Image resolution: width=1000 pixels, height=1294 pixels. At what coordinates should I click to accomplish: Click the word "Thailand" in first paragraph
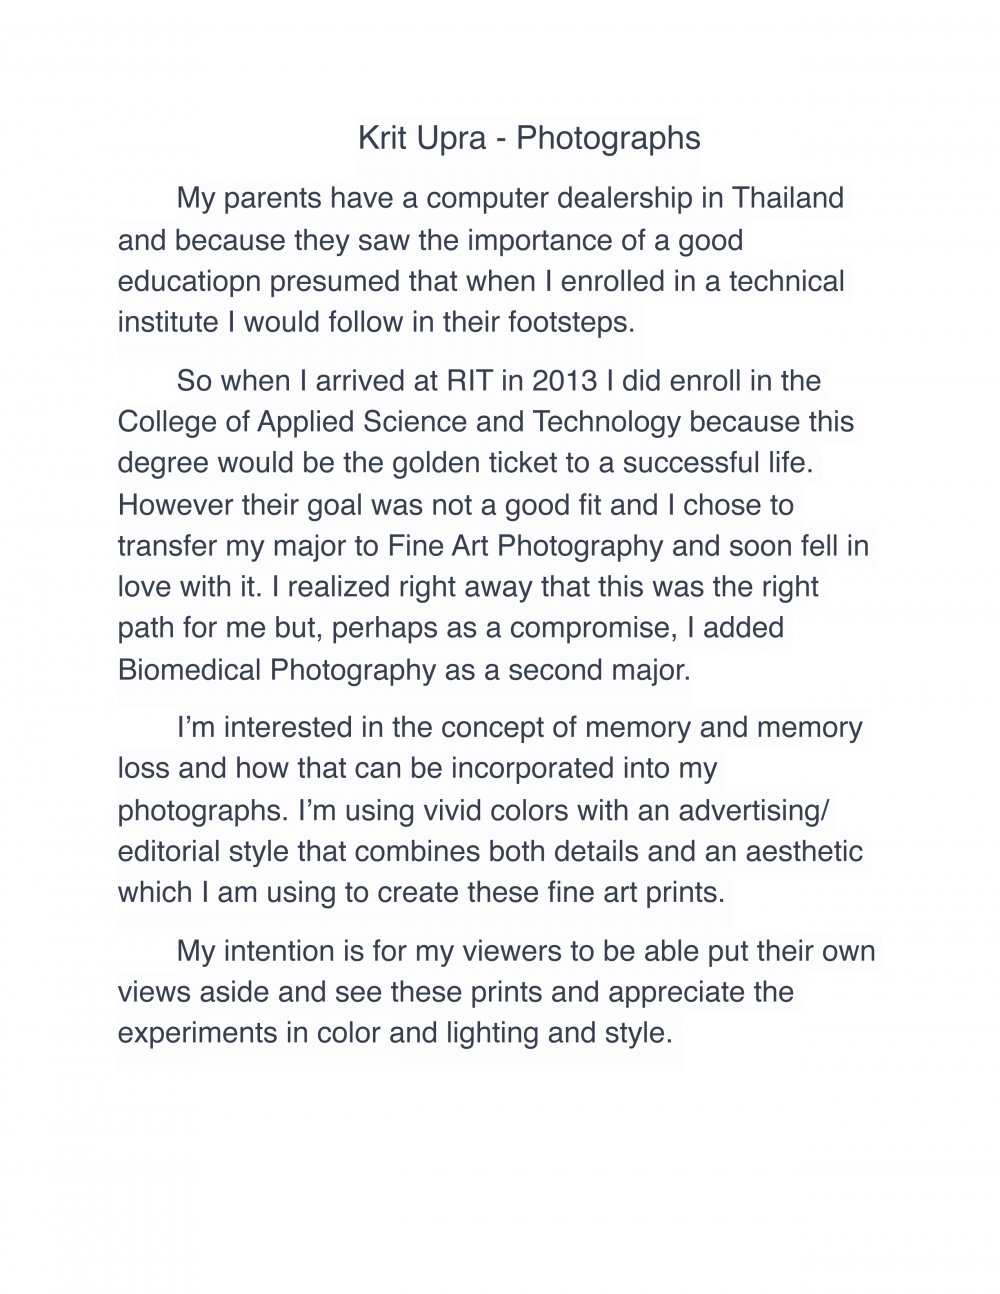788,198
